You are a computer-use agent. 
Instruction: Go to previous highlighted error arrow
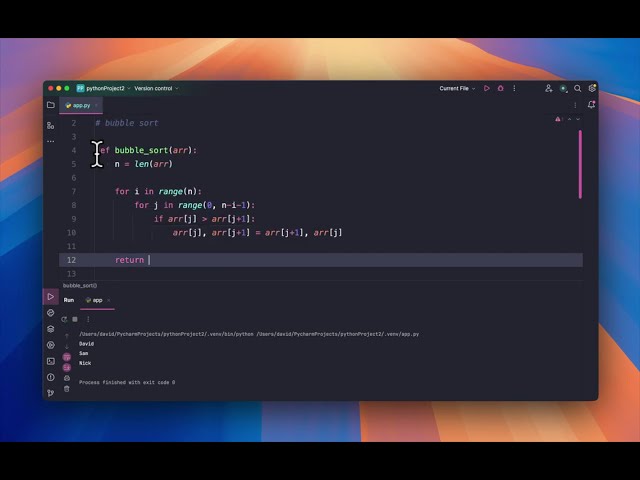569,119
